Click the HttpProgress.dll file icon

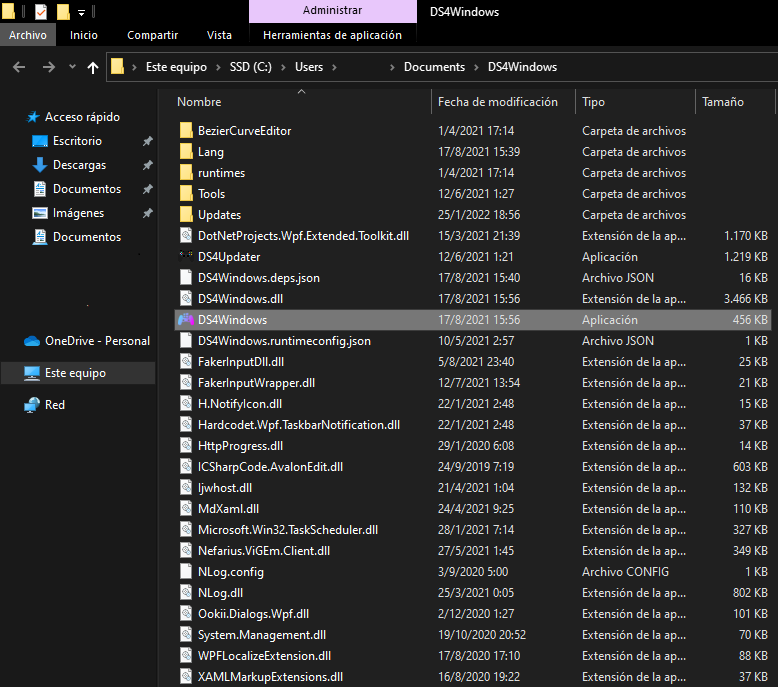186,445
